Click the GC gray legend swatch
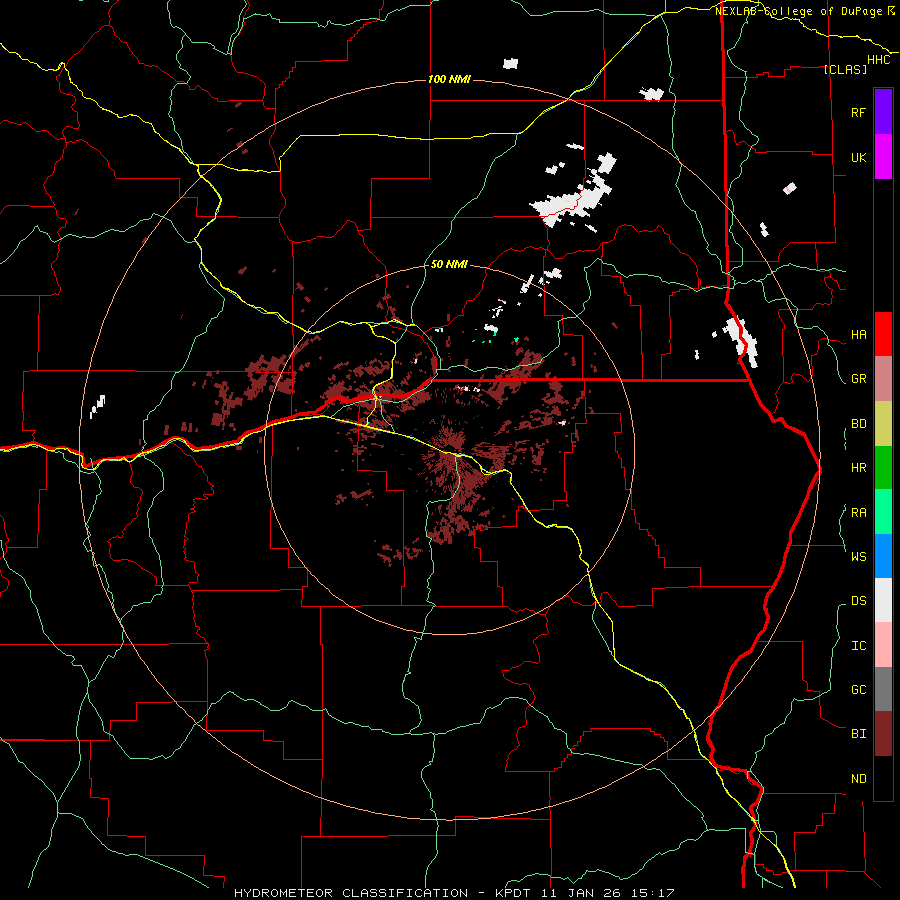The image size is (900, 900). tap(883, 689)
